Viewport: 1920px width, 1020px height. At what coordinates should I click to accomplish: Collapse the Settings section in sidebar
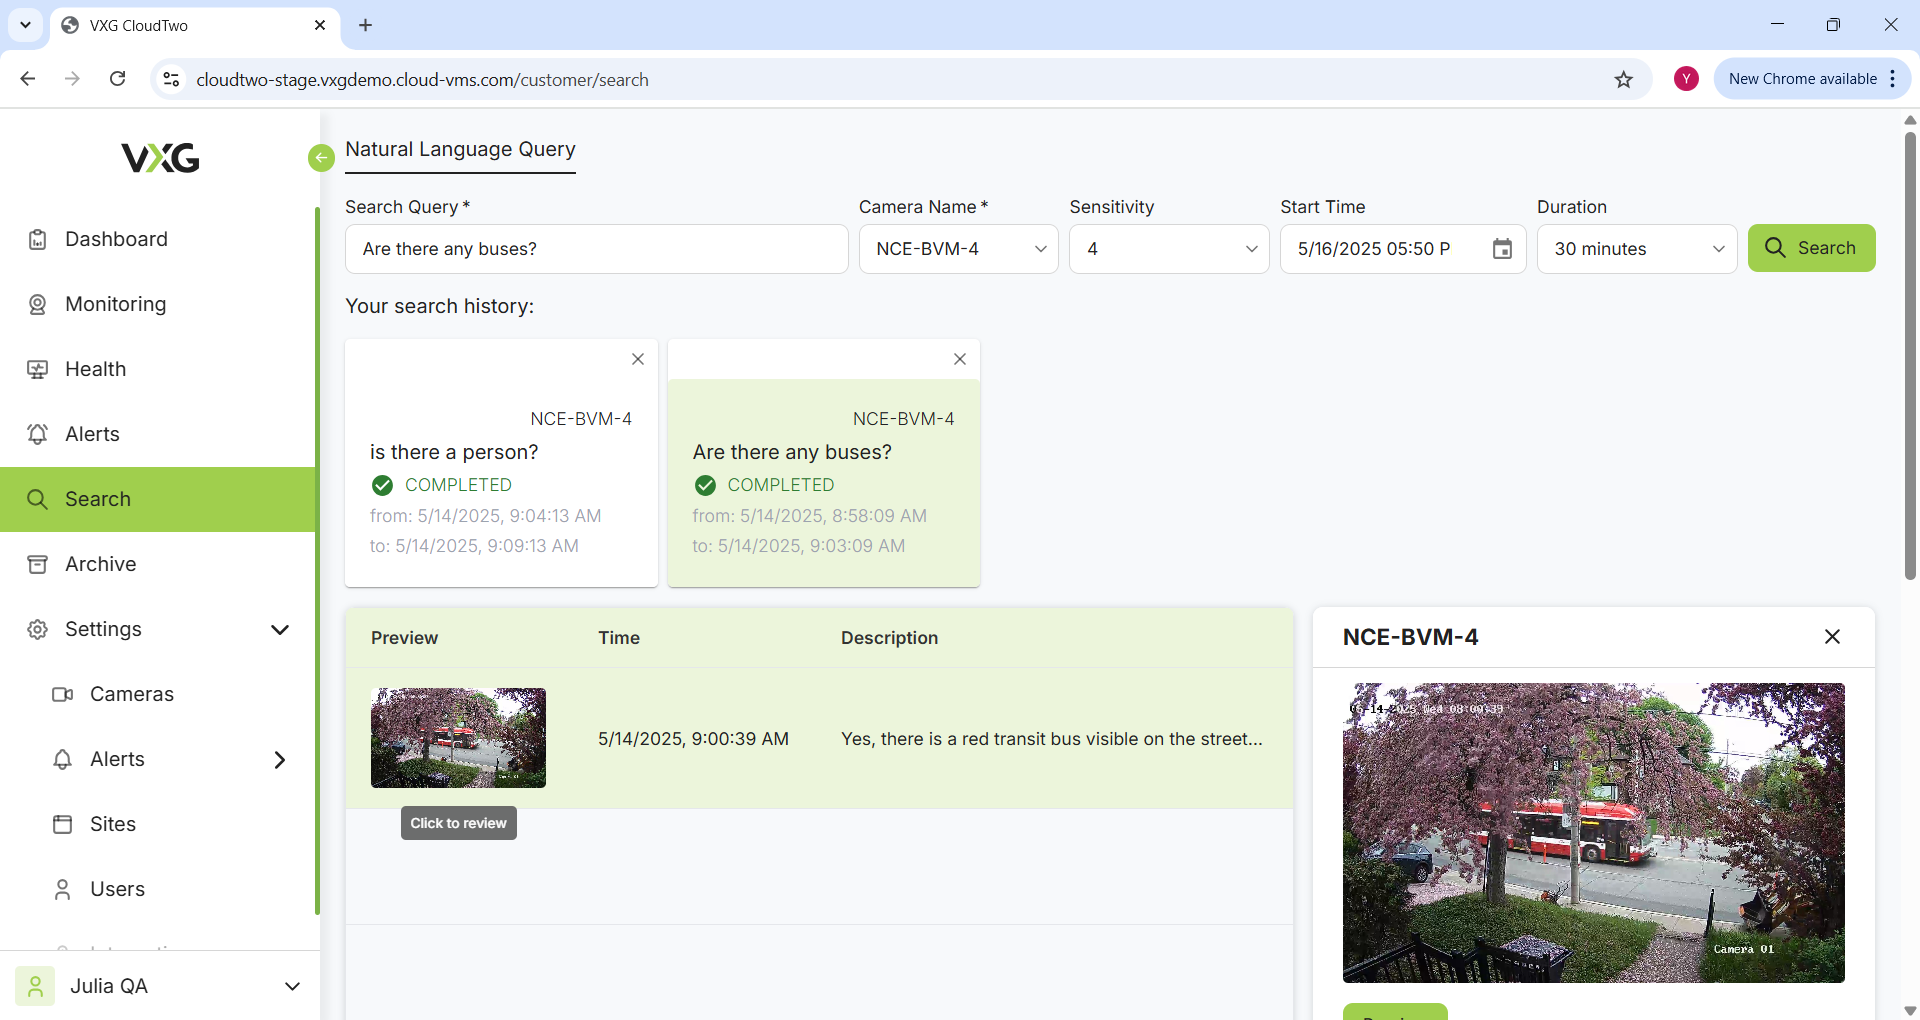pos(280,629)
